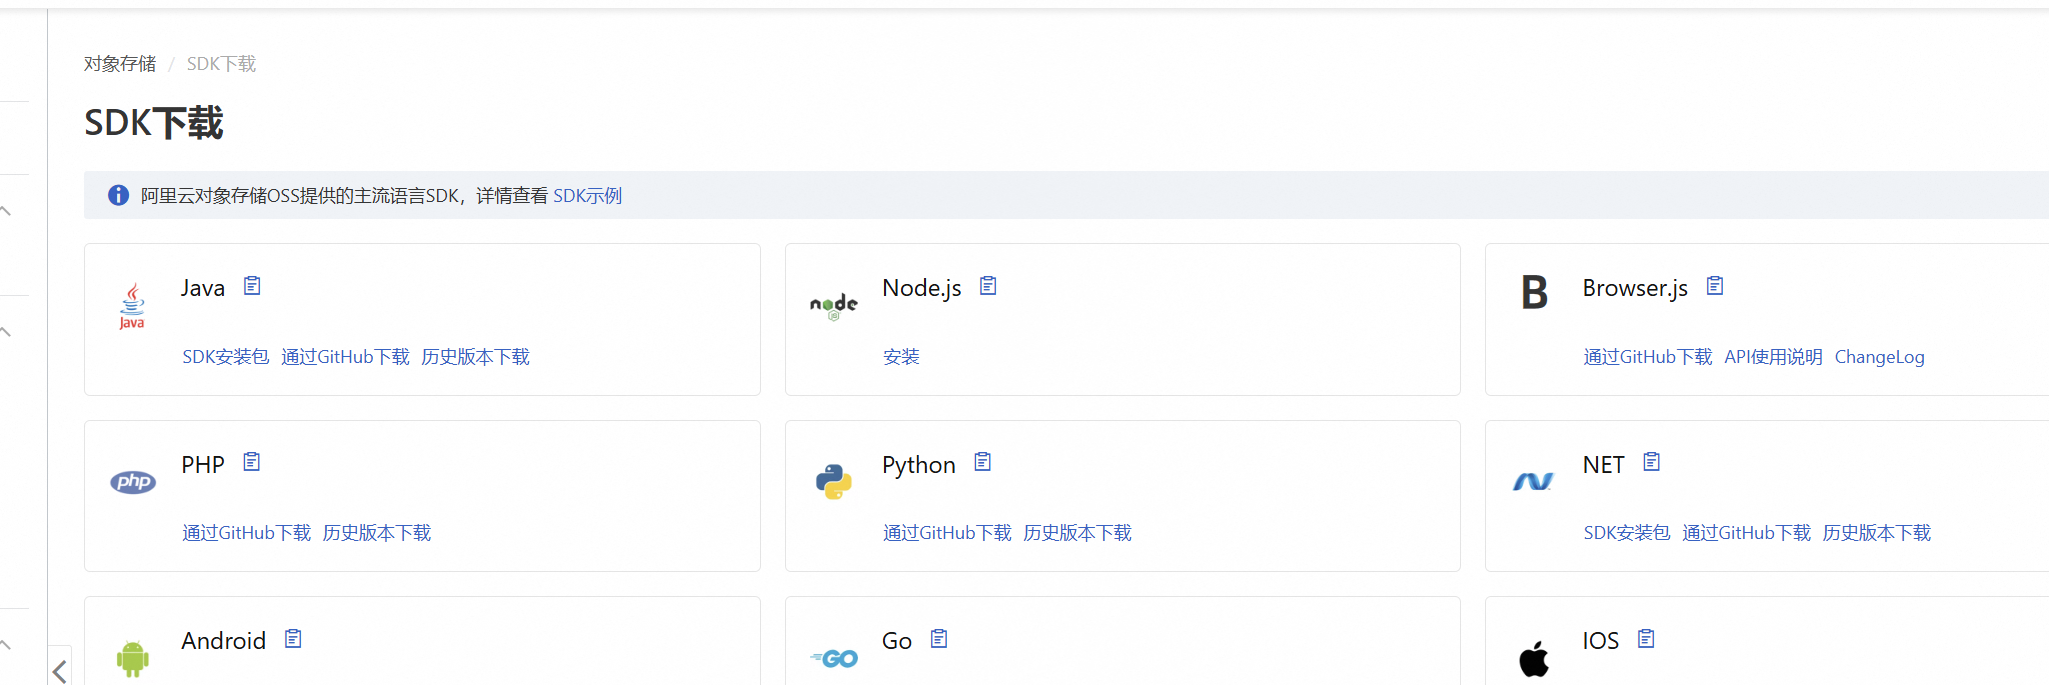Download Java SDK安装包
This screenshot has height=685, width=2049.
(x=226, y=357)
